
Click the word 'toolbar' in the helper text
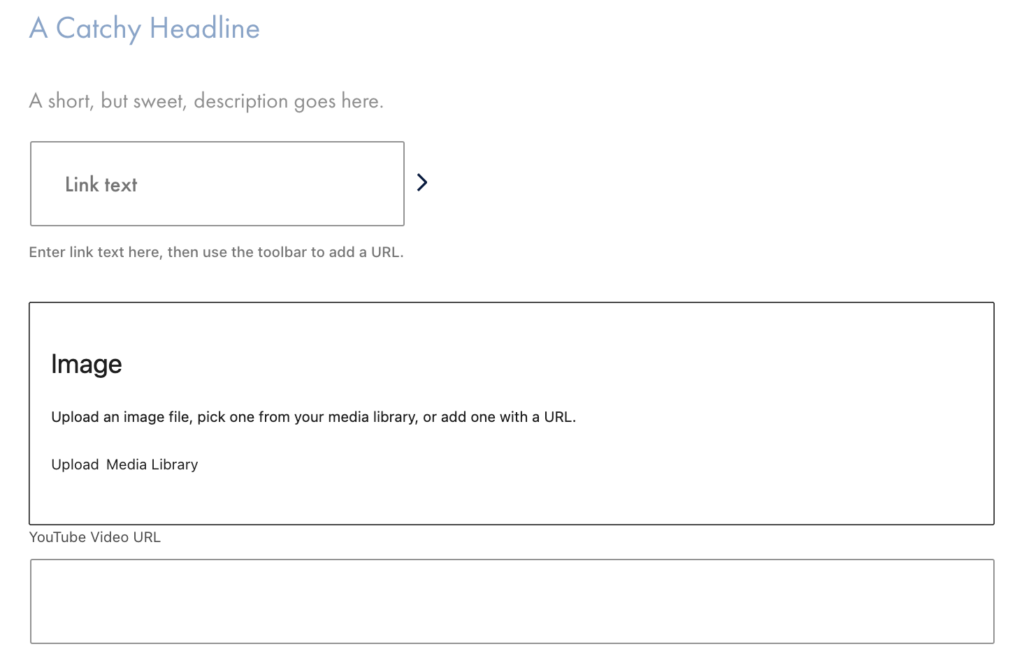tap(281, 252)
